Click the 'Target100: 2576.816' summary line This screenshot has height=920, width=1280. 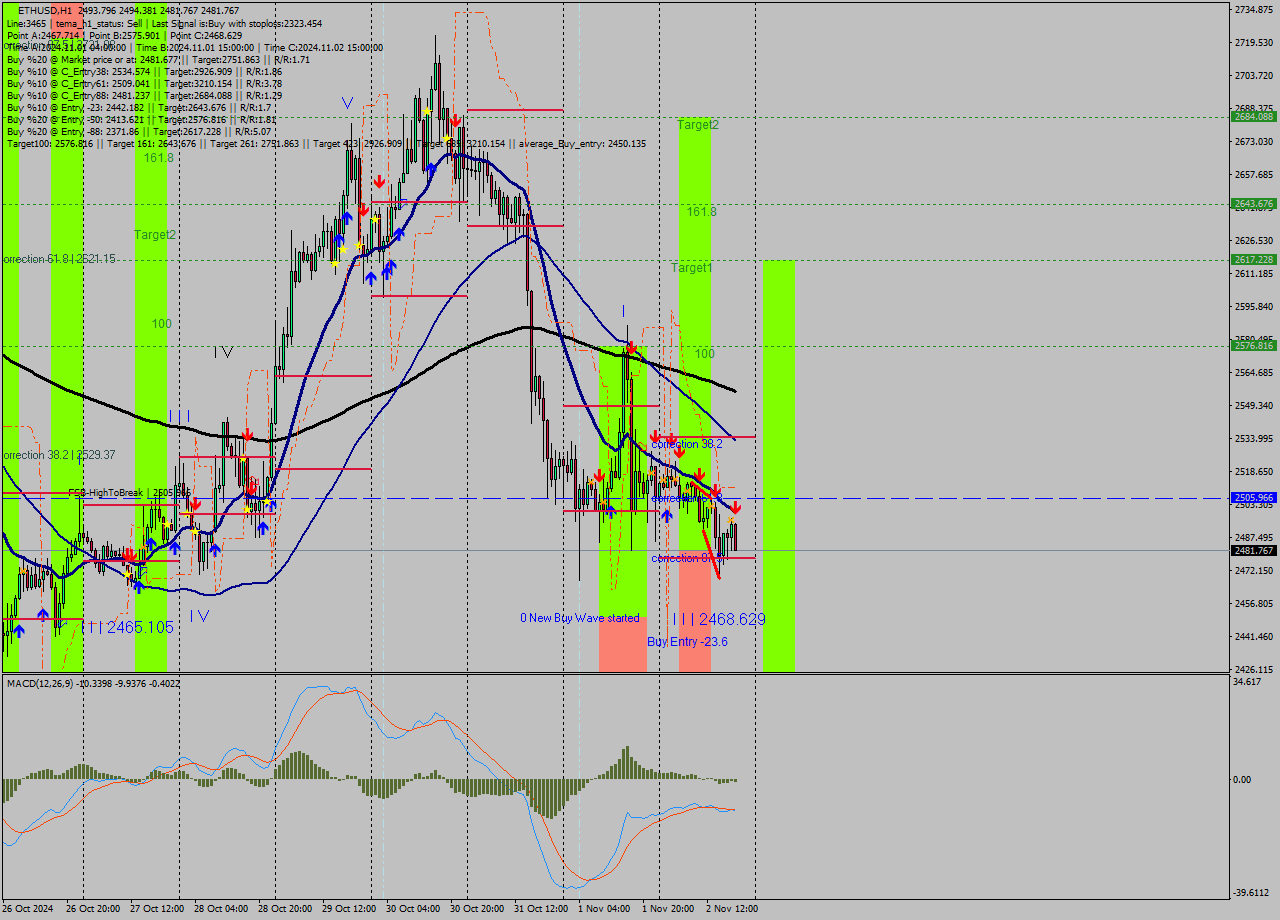pyautogui.click(x=326, y=144)
